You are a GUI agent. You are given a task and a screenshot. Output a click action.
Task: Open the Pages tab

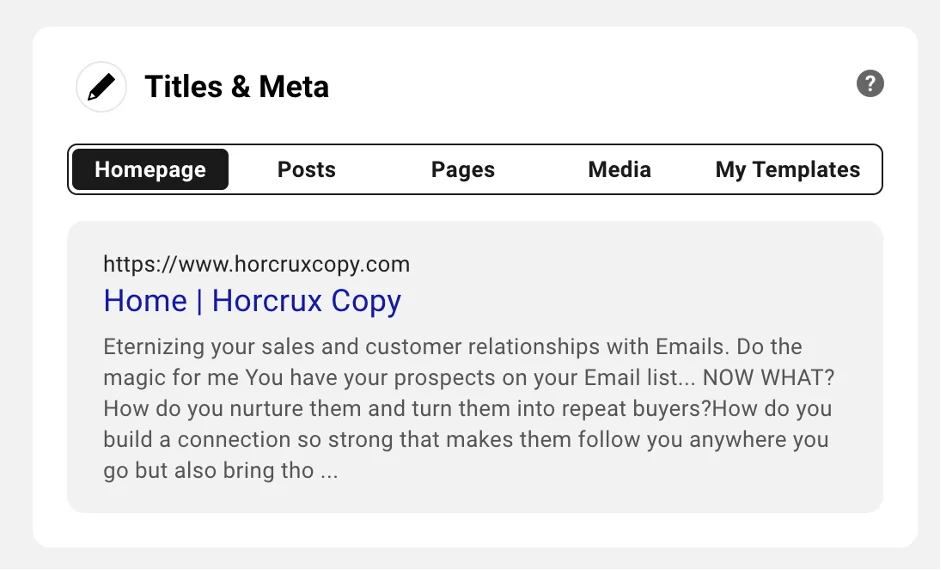pos(463,170)
